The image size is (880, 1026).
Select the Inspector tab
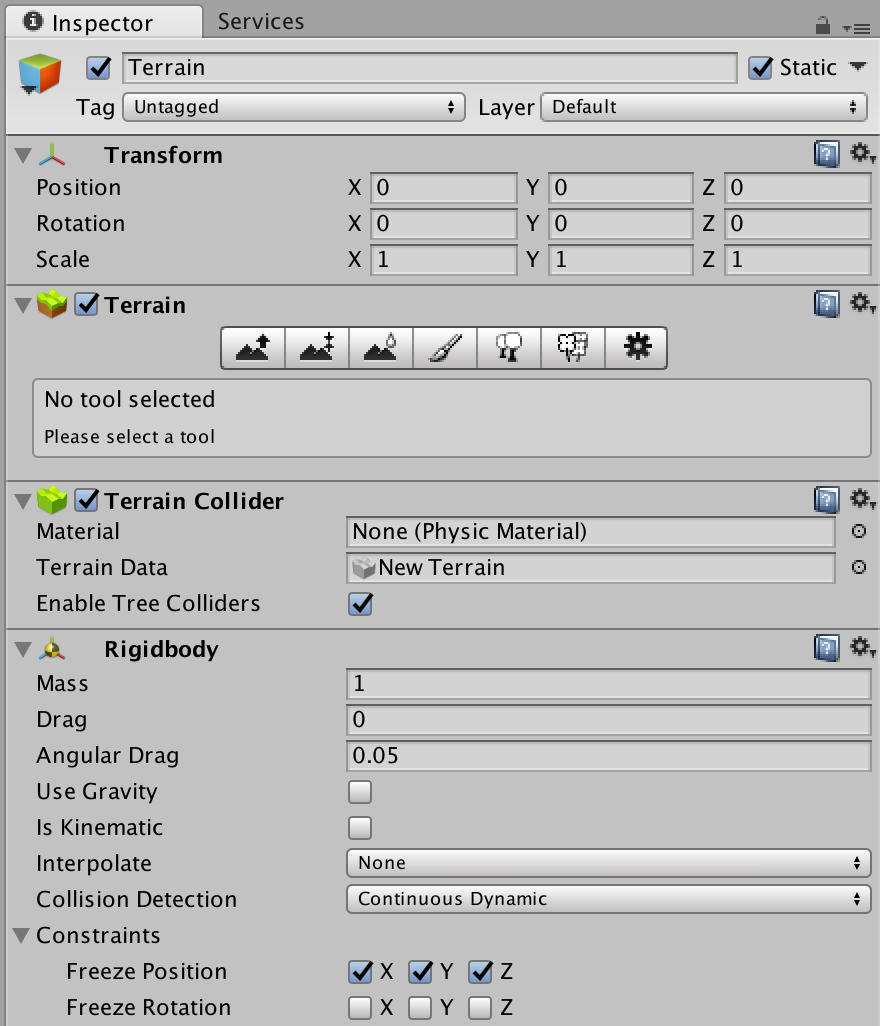100,22
